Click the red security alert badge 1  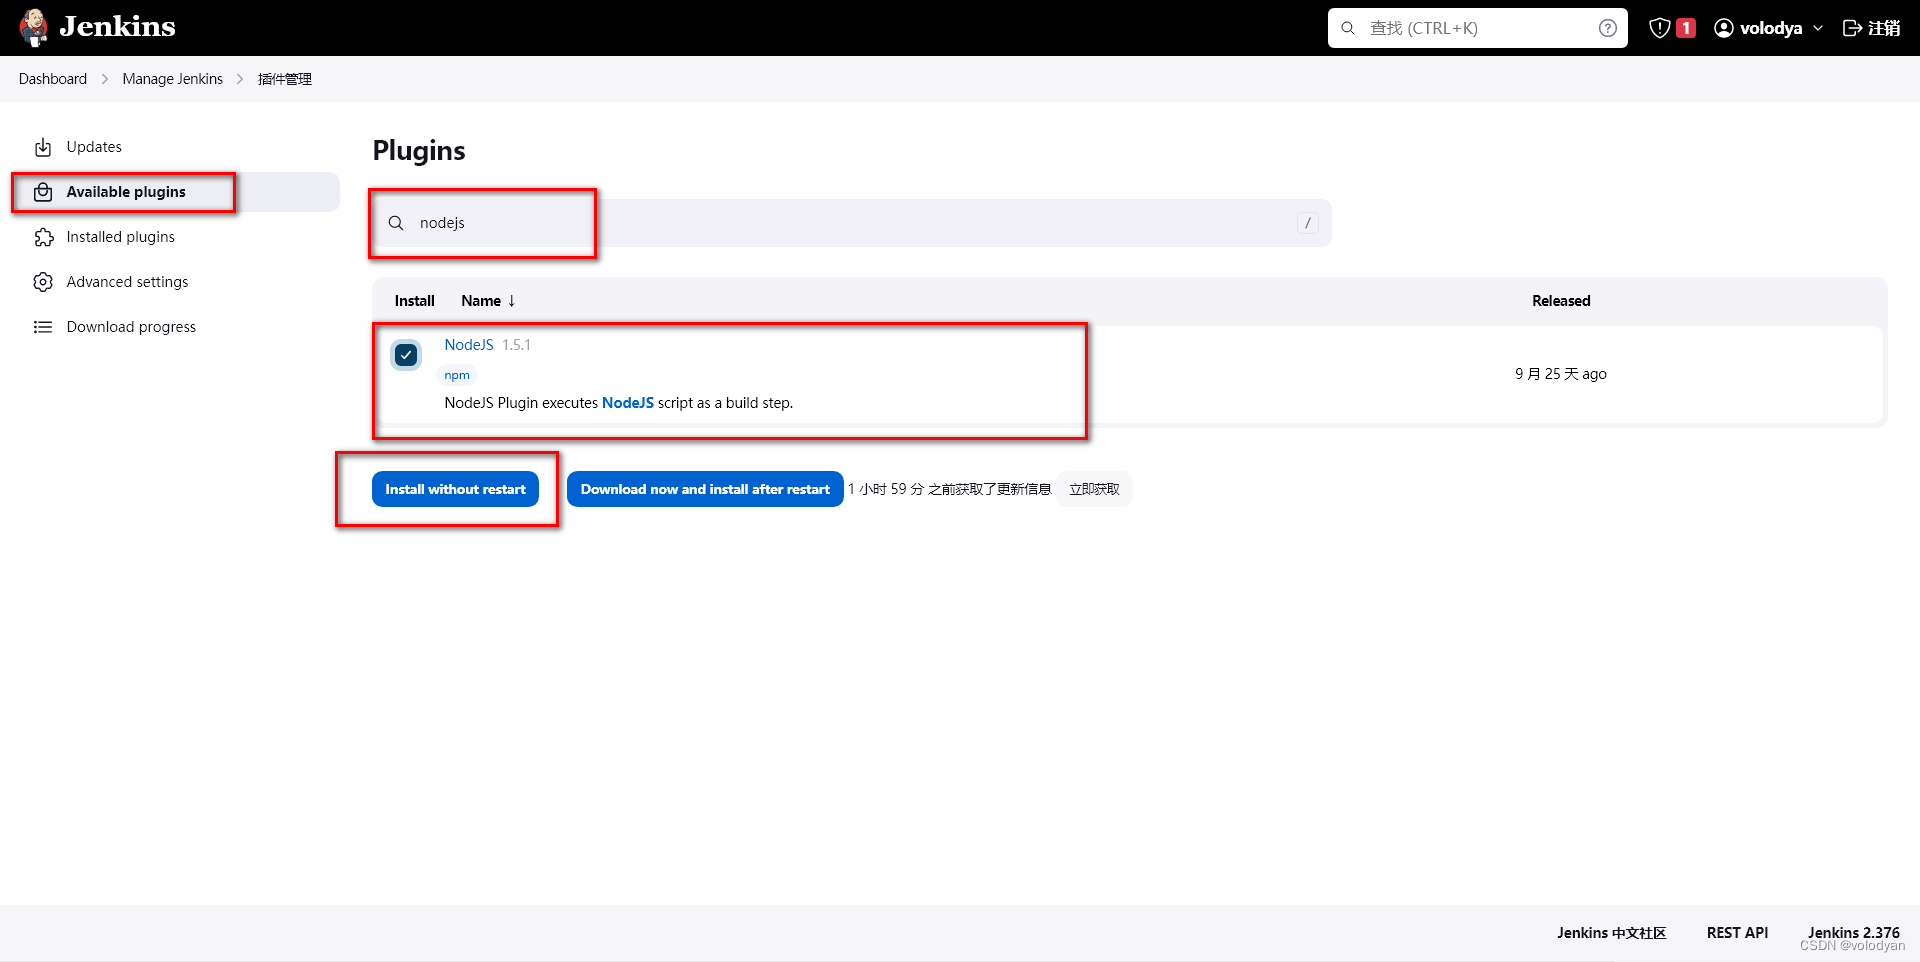[x=1686, y=28]
